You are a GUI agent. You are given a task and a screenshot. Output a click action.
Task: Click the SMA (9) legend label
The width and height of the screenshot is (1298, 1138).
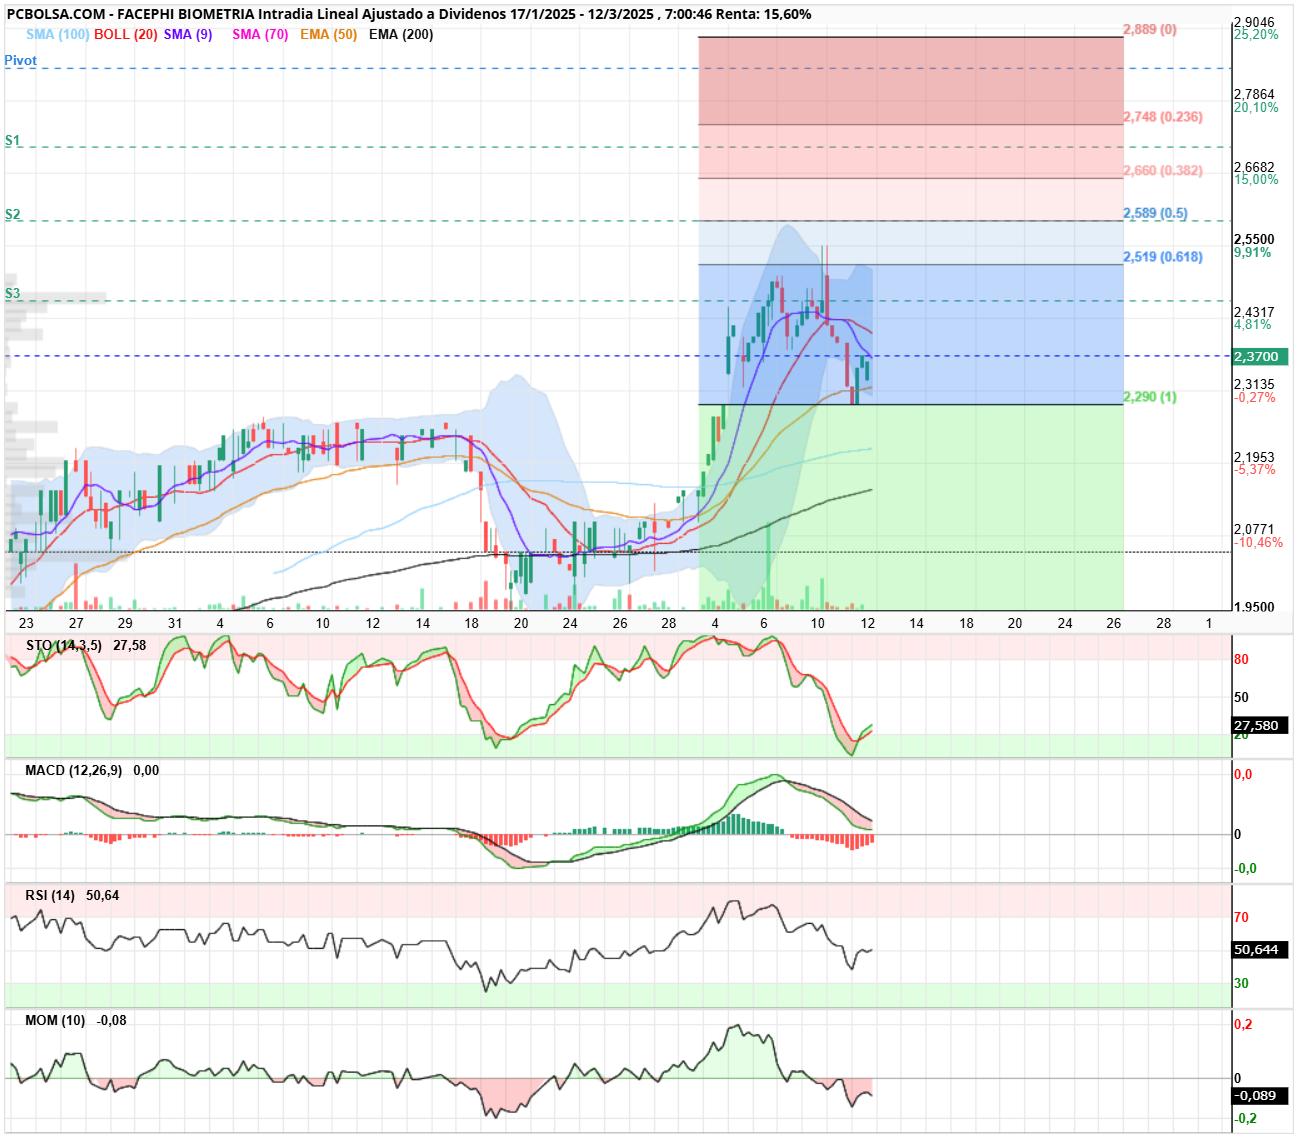pos(188,34)
